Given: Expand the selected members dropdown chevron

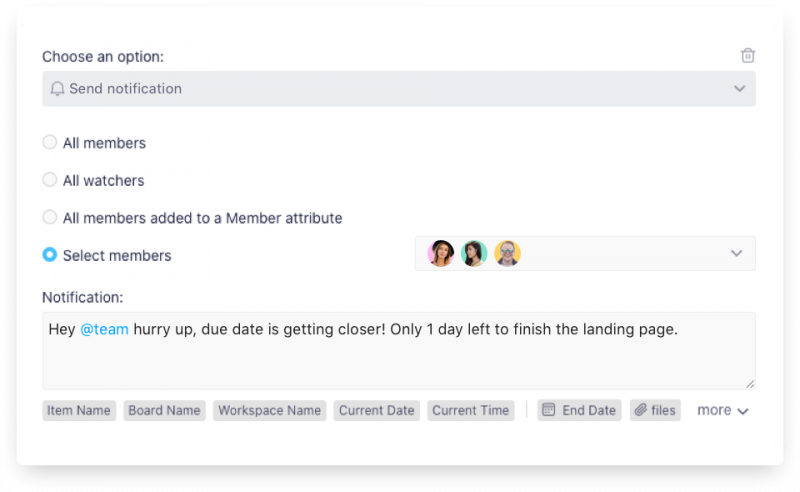Looking at the screenshot, I should (x=737, y=254).
